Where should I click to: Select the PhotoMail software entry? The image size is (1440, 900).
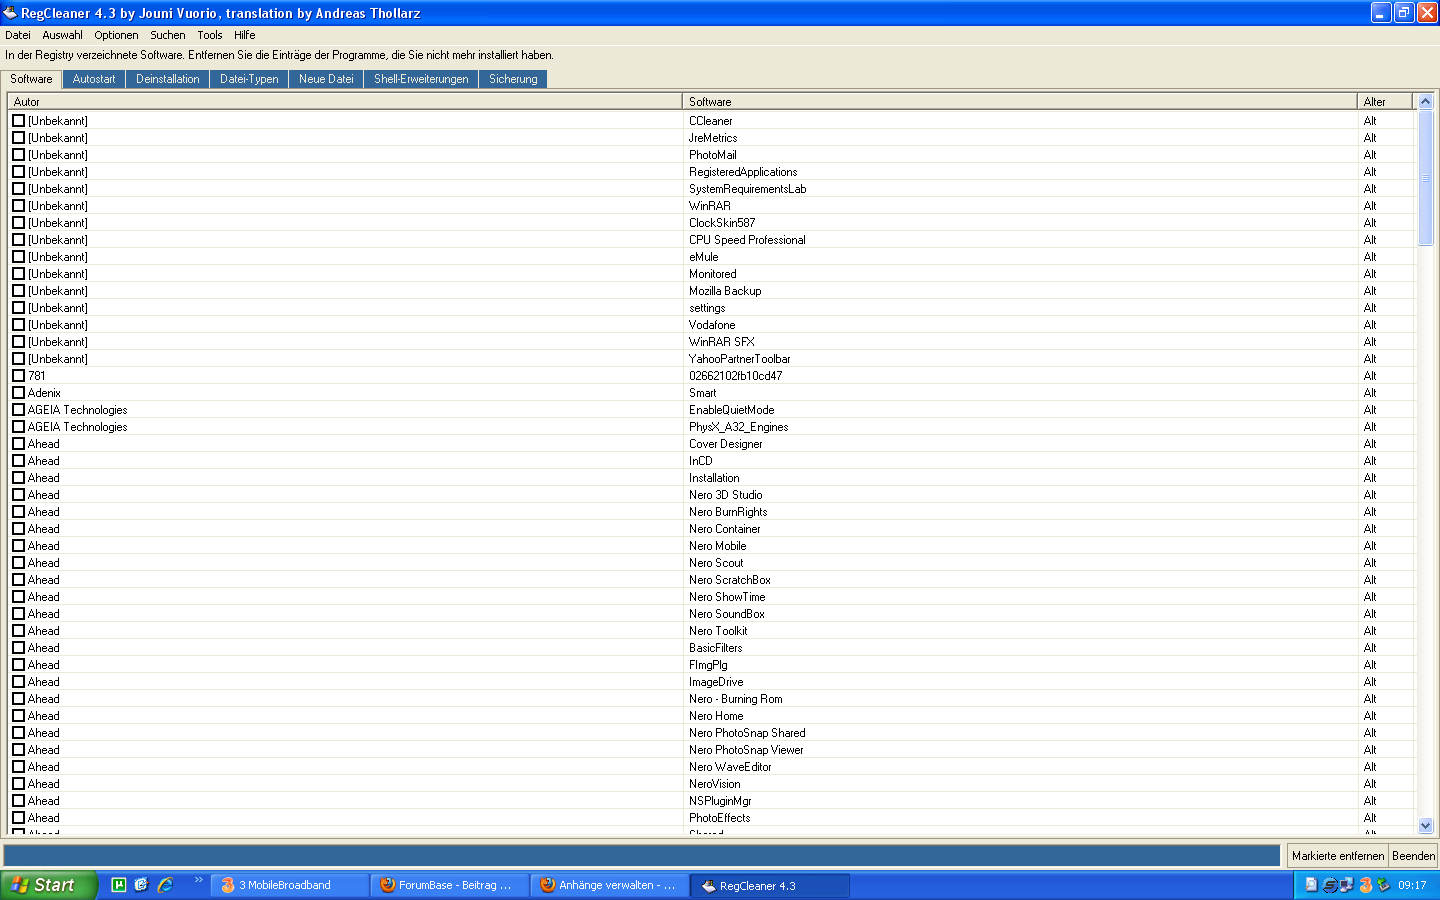713,155
